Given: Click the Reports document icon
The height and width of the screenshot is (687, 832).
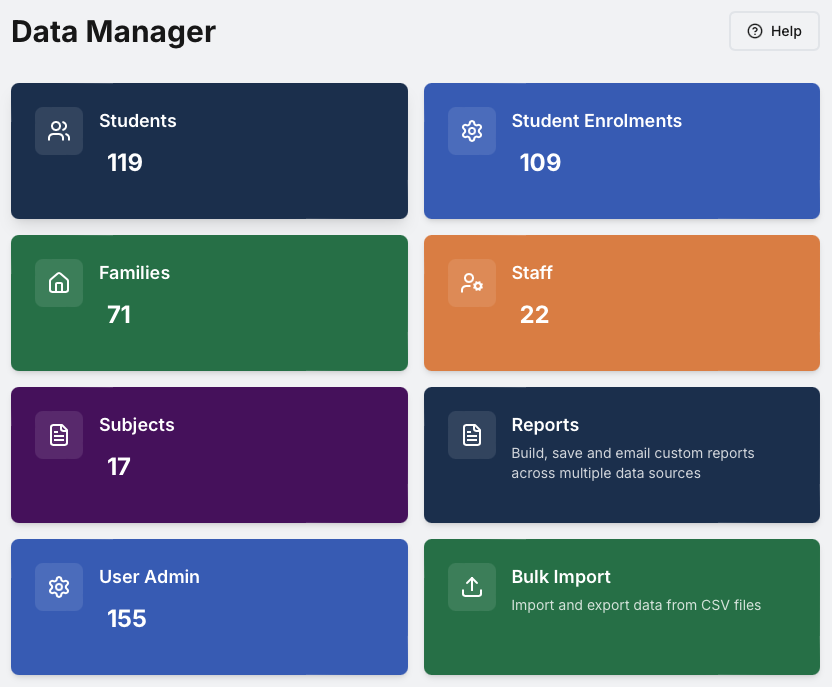Looking at the screenshot, I should click(x=472, y=435).
